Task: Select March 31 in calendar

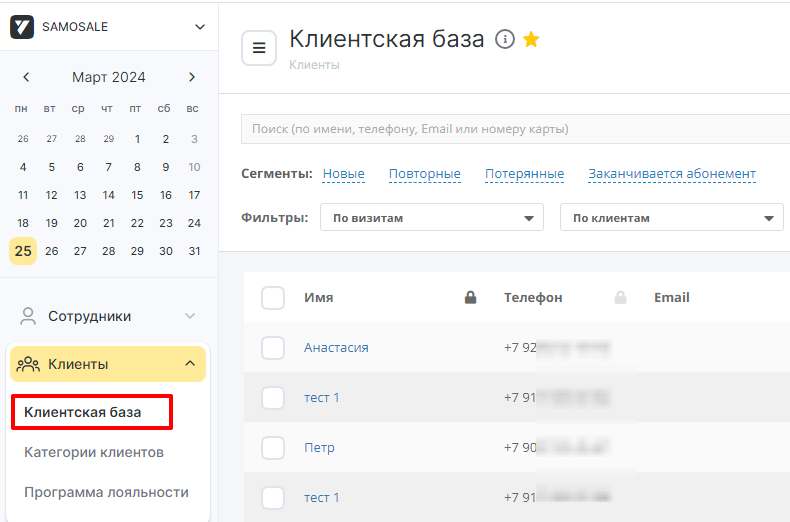Action: click(x=194, y=251)
